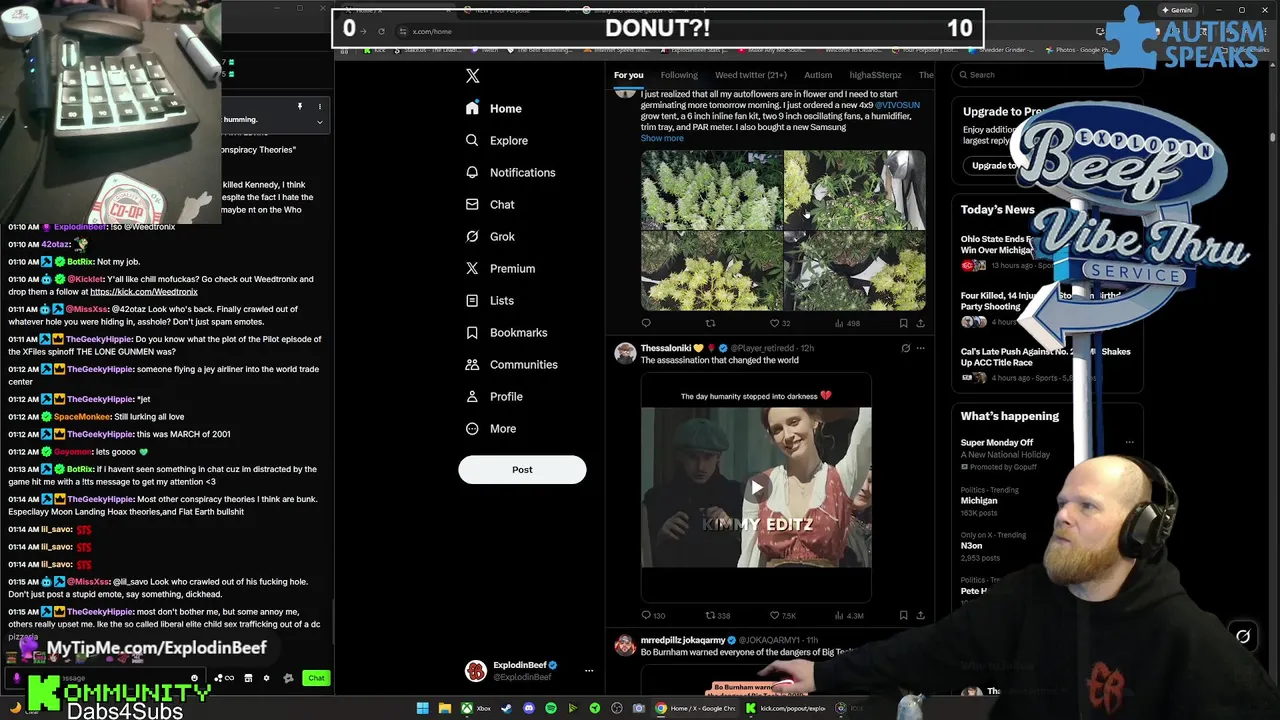1280x720 pixels.
Task: Open the top-left cannabis plant photo
Action: (711, 190)
